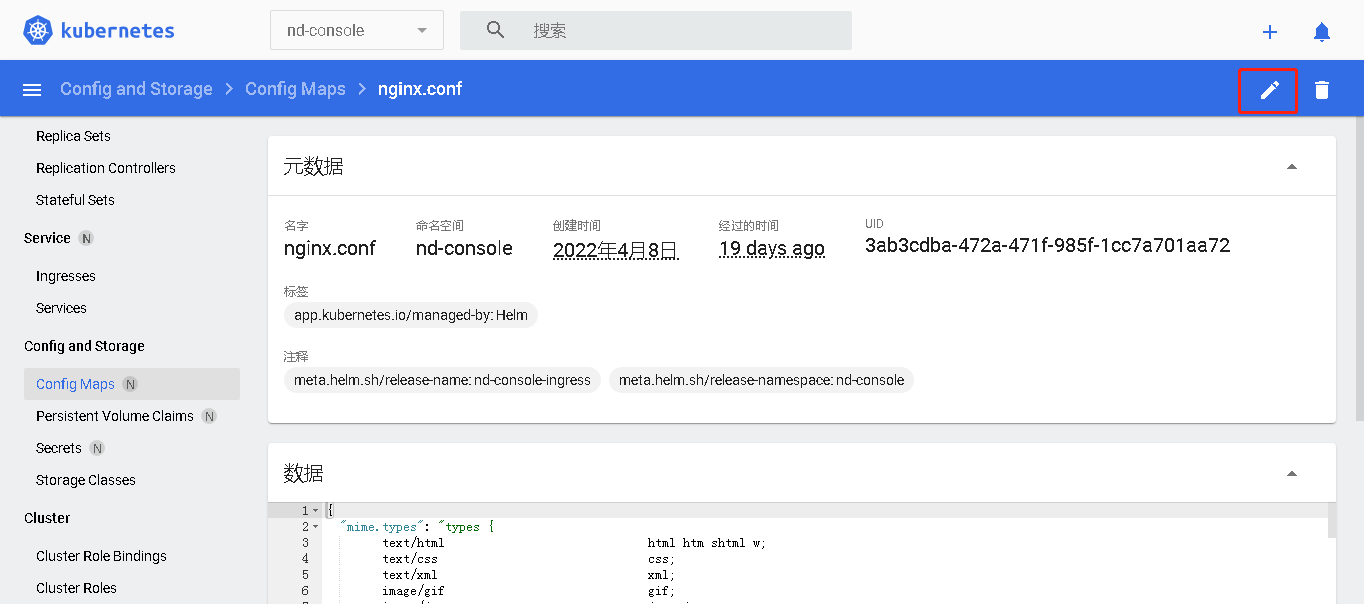This screenshot has height=604, width=1364.
Task: Toggle the hamburger sidebar menu
Action: tap(32, 90)
